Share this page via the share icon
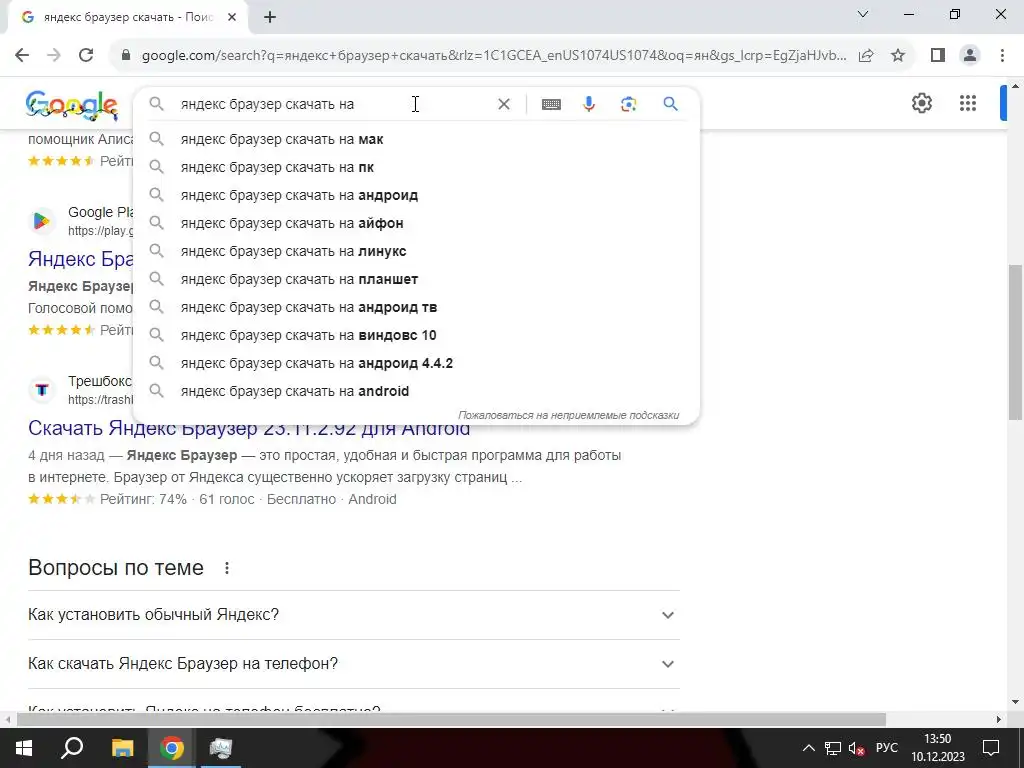1024x768 pixels. click(866, 56)
